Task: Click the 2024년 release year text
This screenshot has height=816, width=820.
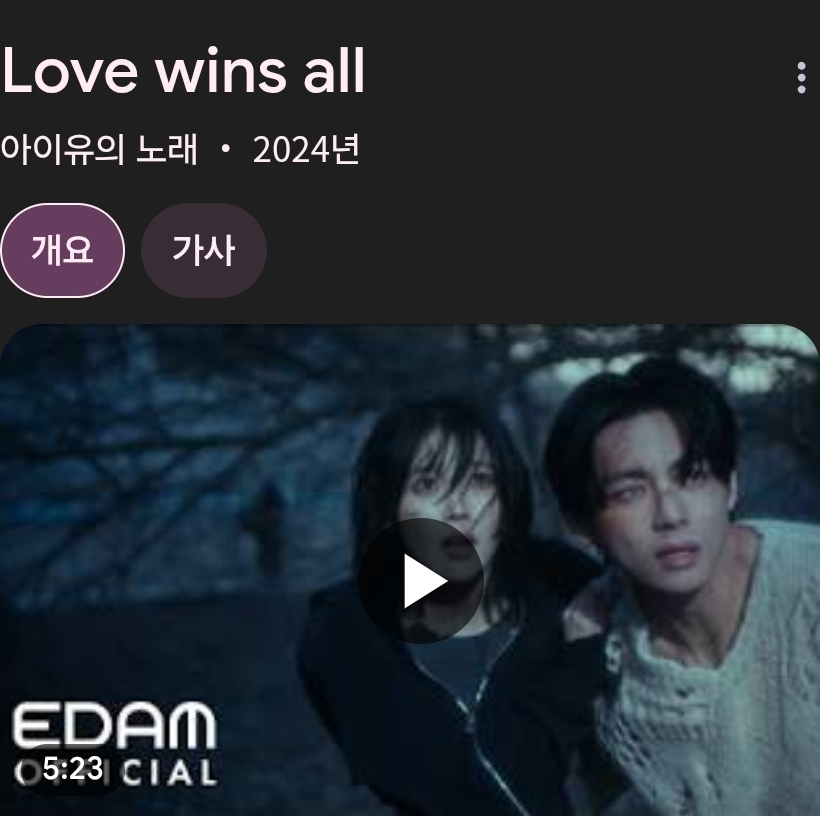Action: [306, 150]
